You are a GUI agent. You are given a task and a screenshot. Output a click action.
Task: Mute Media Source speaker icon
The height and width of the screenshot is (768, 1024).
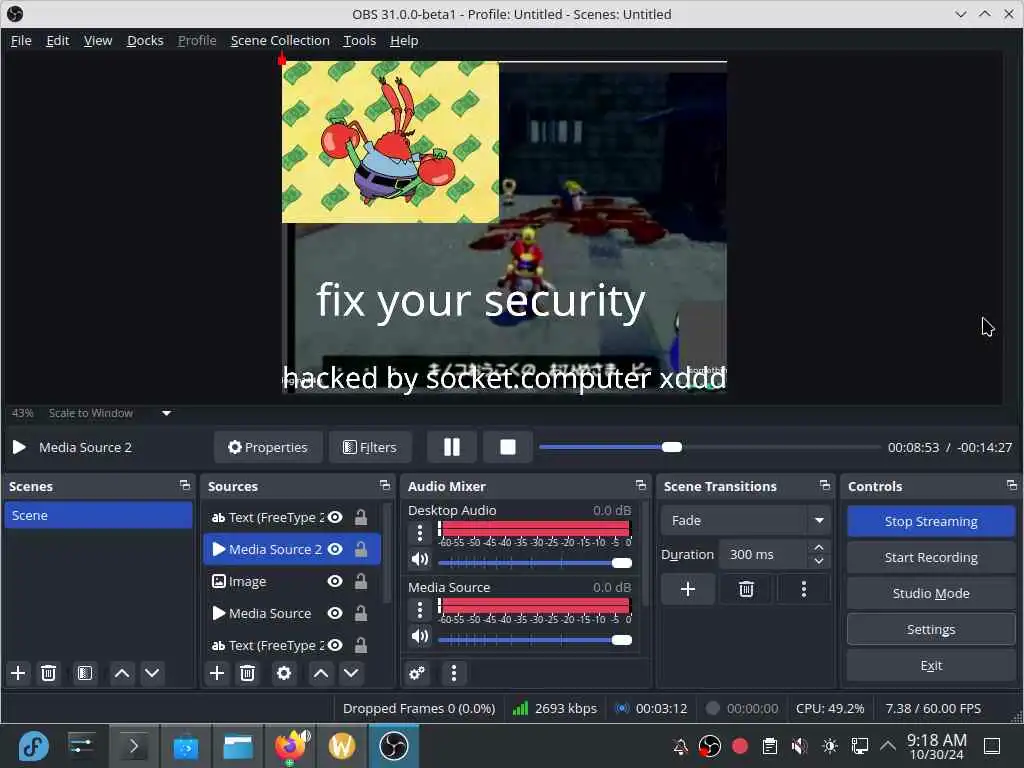coord(420,636)
